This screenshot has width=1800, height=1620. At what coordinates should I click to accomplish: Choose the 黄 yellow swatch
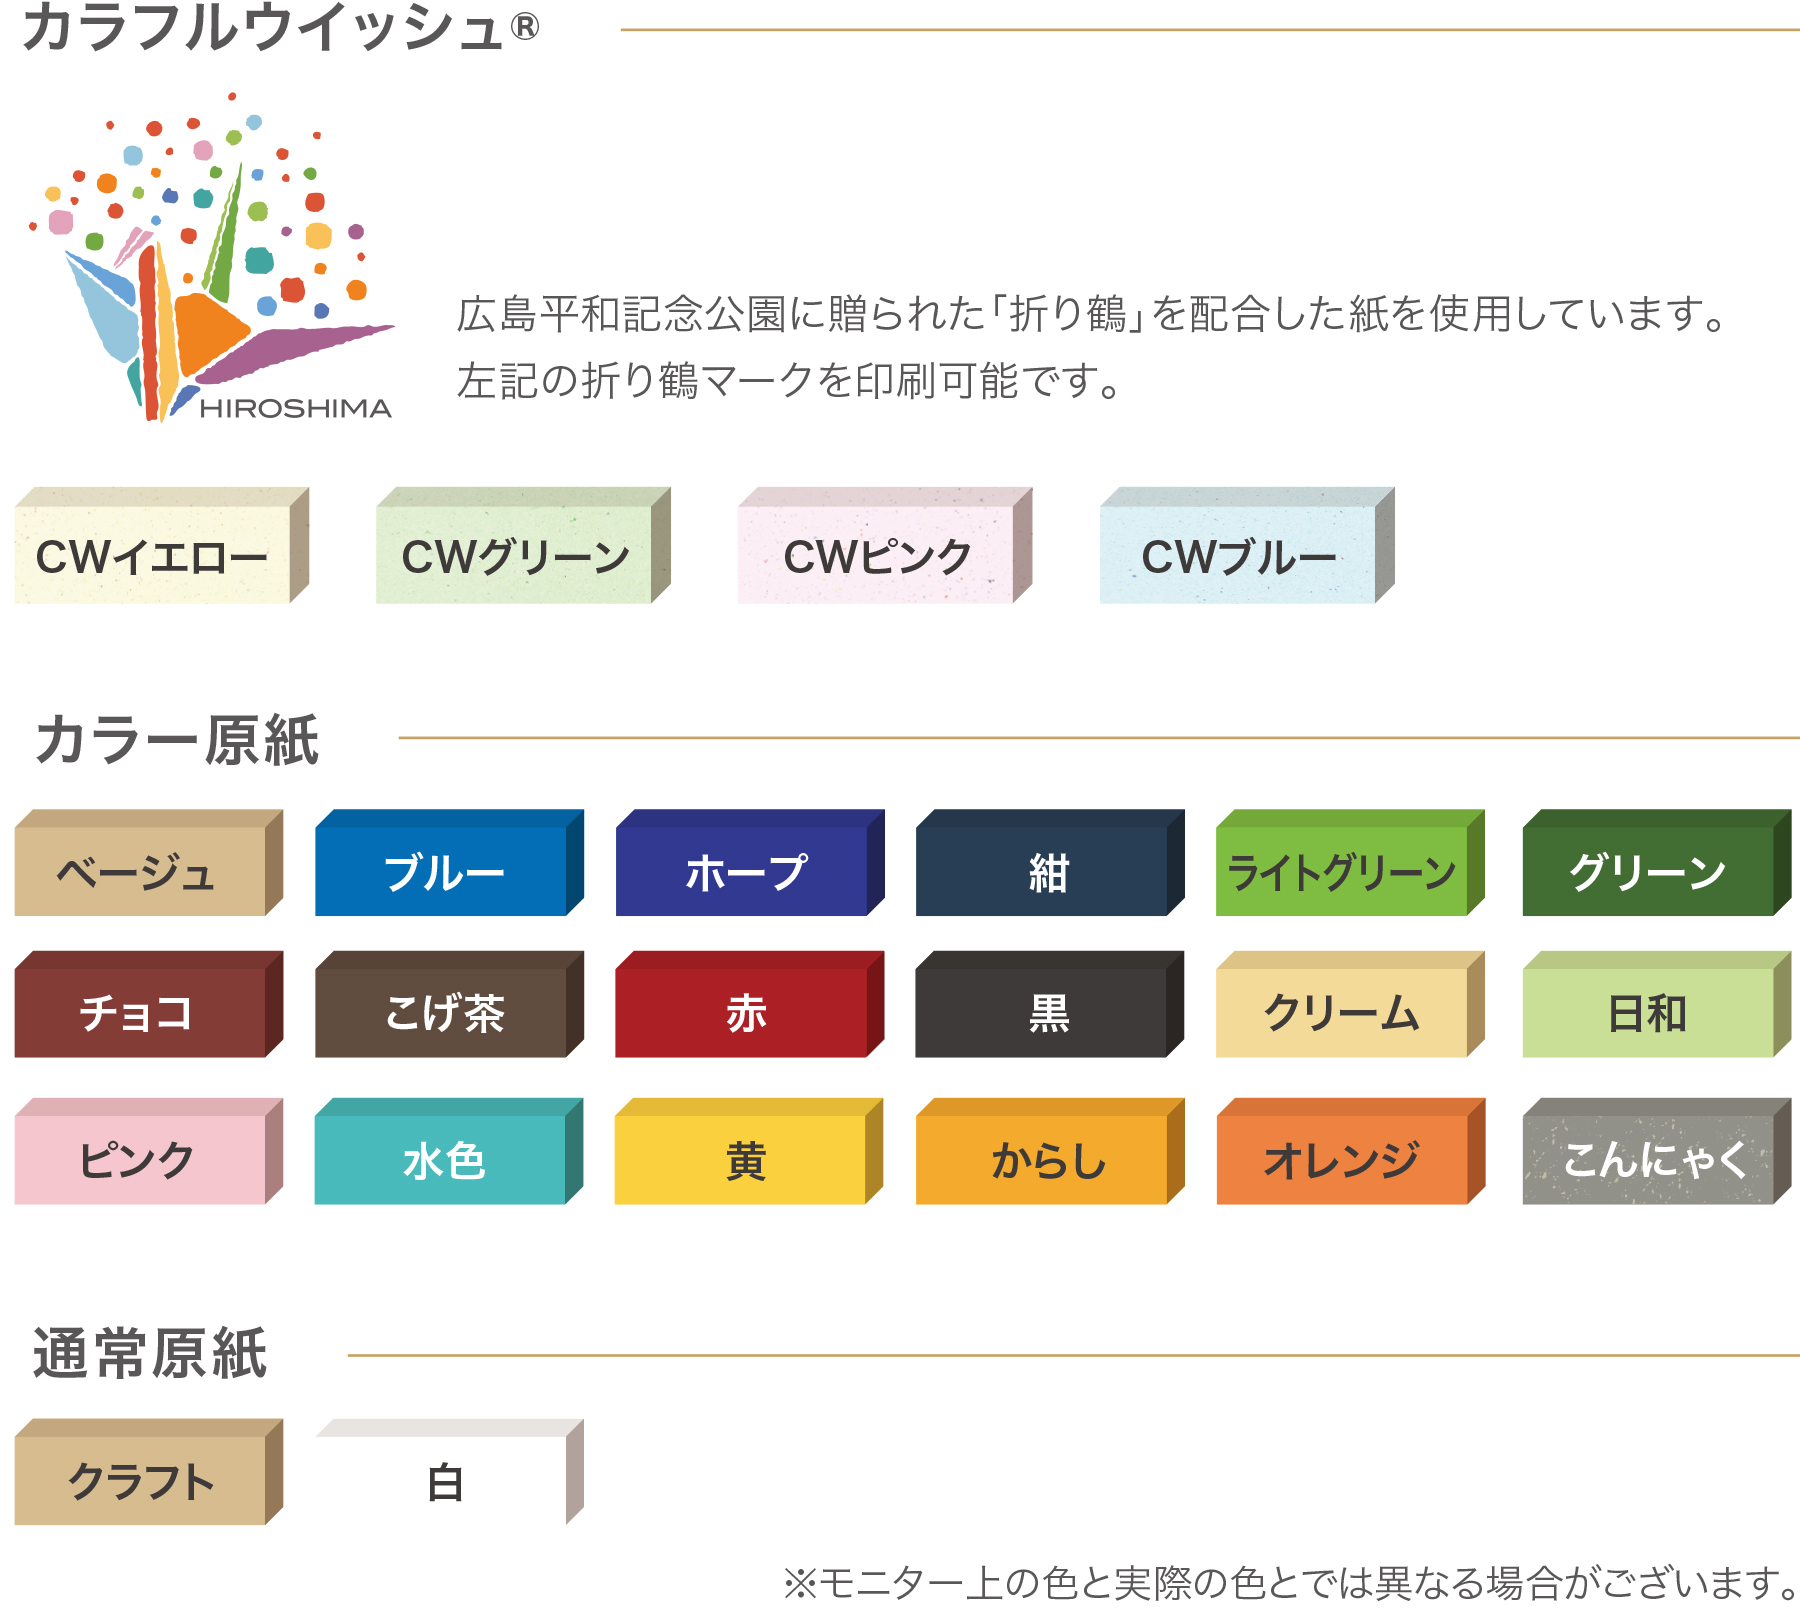click(x=750, y=1151)
